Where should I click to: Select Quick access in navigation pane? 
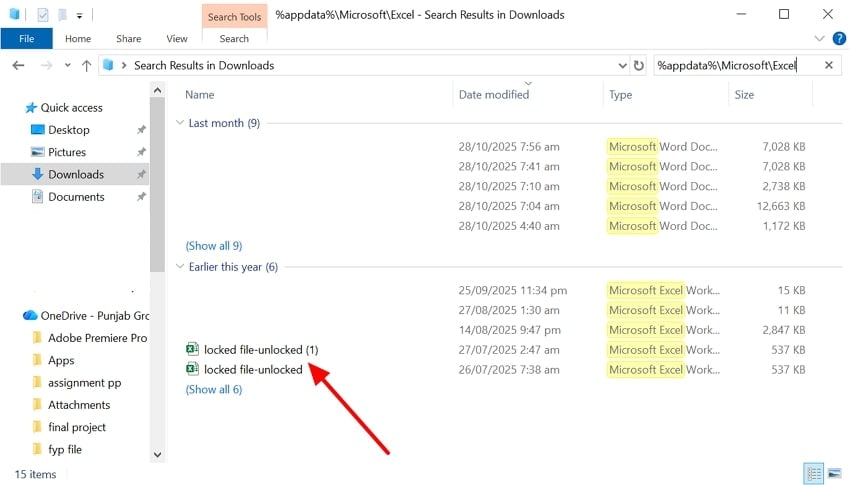click(71, 107)
